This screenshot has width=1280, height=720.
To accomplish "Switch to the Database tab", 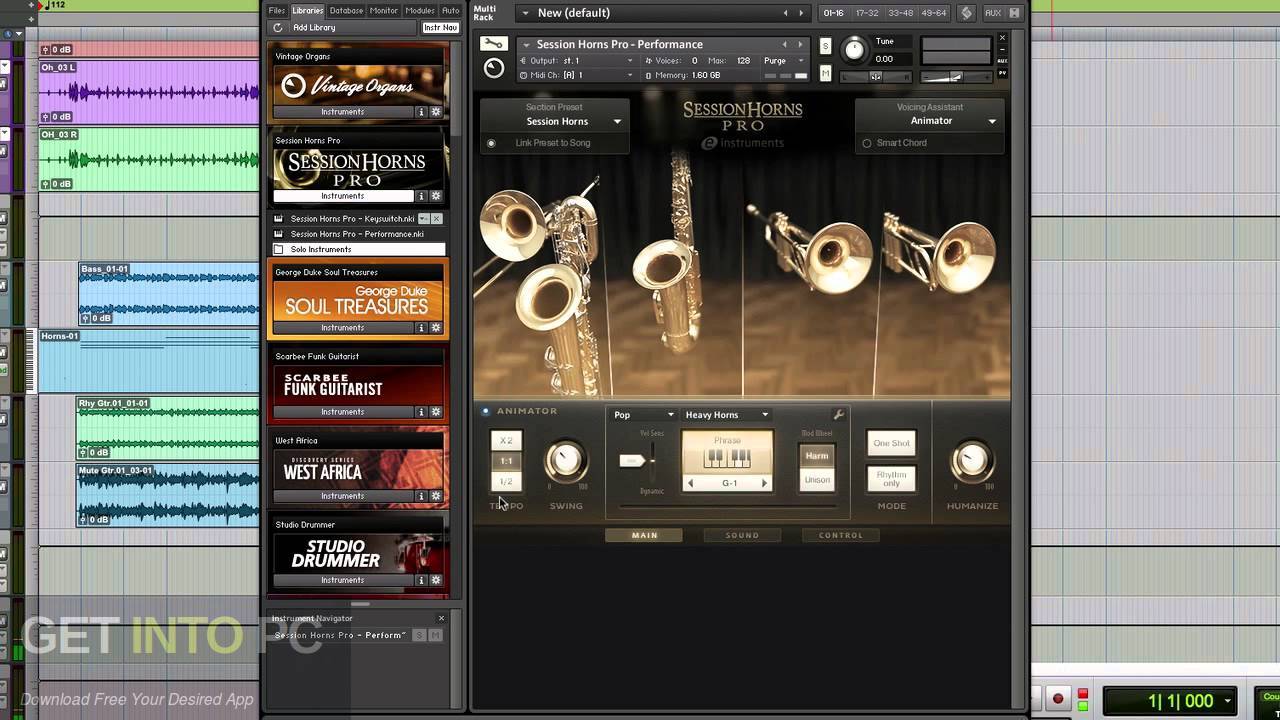I will click(345, 10).
